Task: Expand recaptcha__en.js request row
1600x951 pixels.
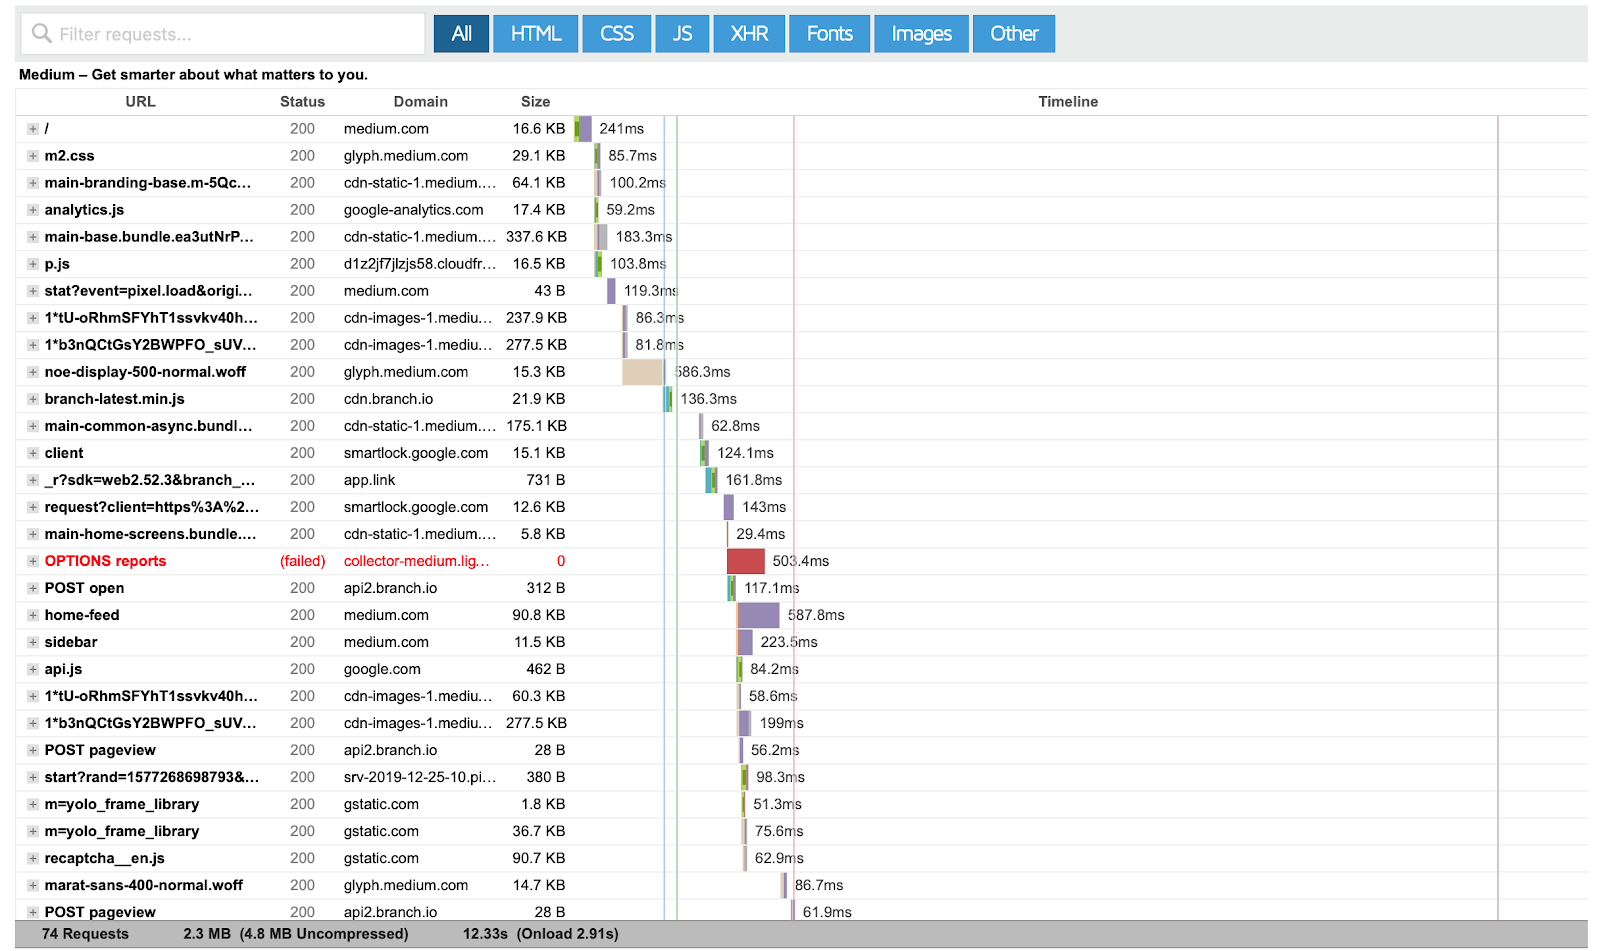Action: (x=33, y=858)
